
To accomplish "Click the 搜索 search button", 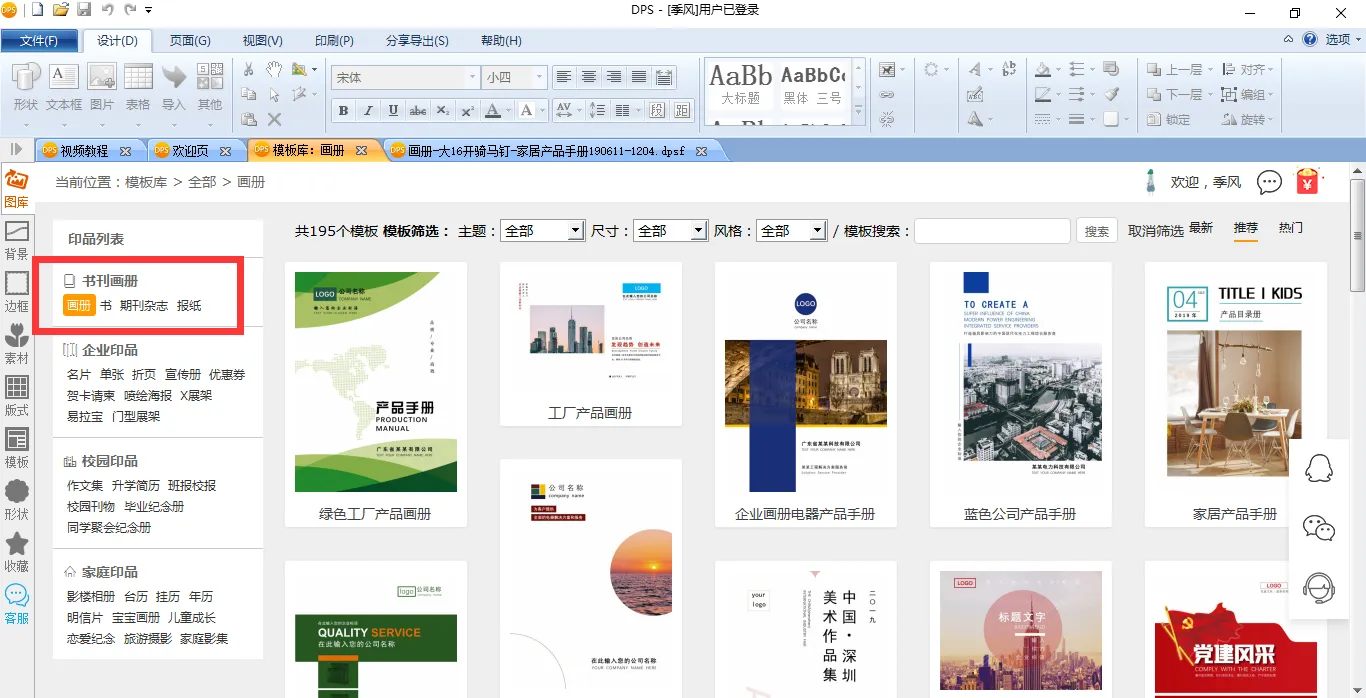I will tap(1097, 231).
